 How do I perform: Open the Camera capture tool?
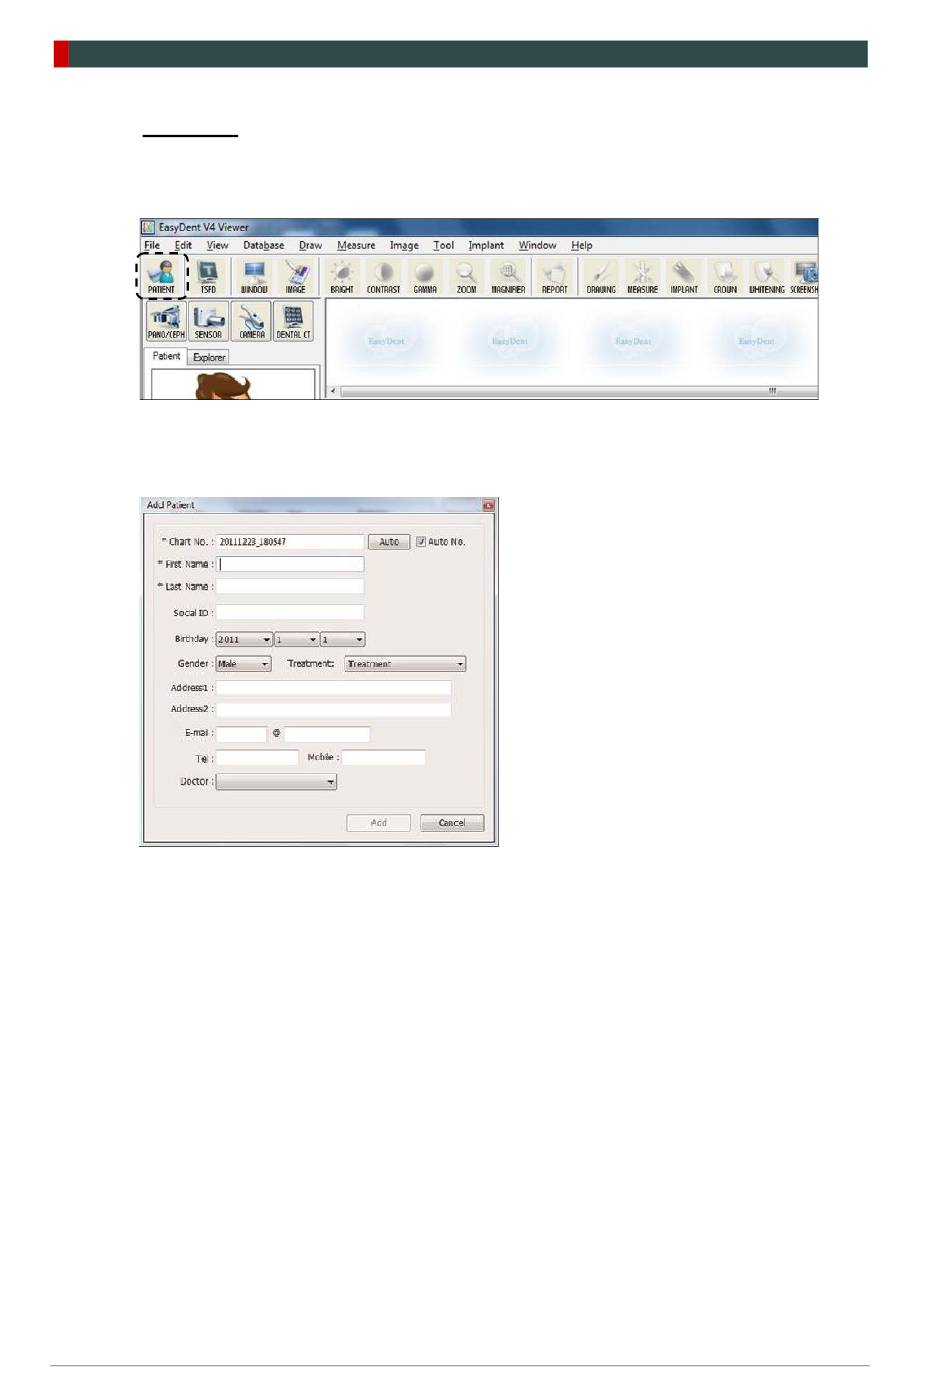coord(252,321)
